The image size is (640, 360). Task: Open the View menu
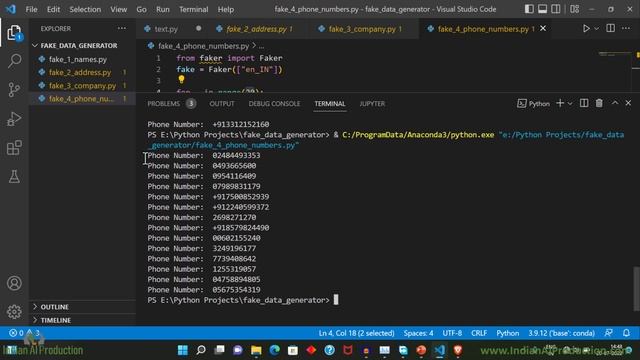(118, 9)
